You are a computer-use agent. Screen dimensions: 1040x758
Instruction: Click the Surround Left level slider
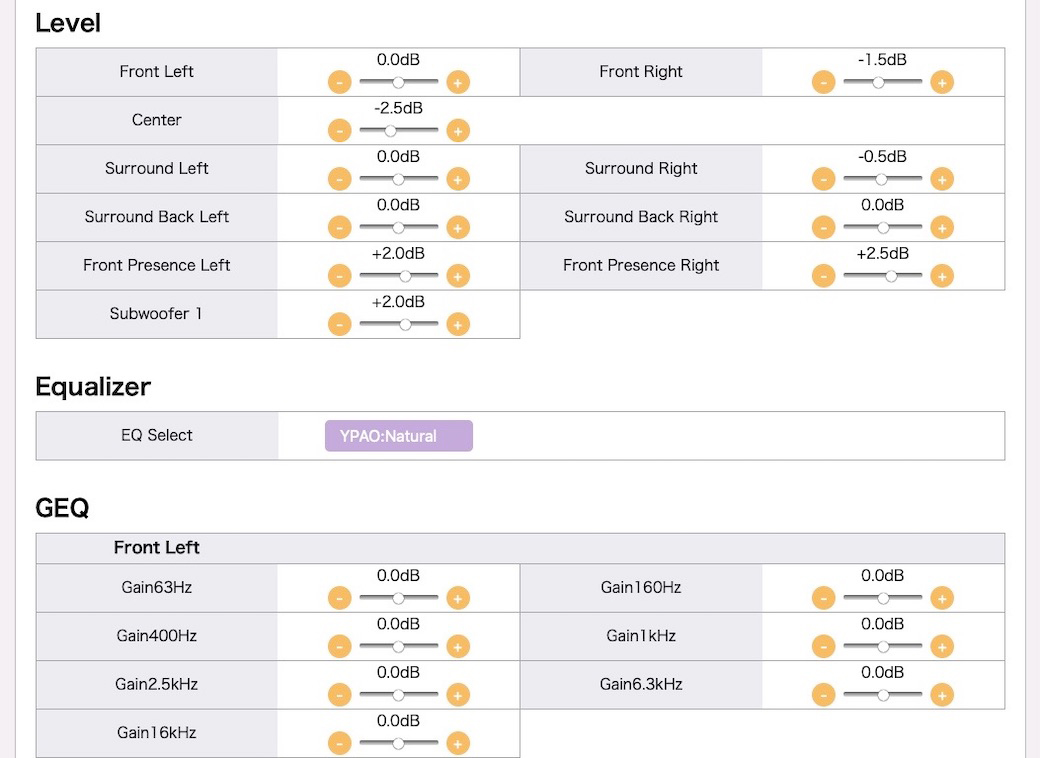click(399, 179)
